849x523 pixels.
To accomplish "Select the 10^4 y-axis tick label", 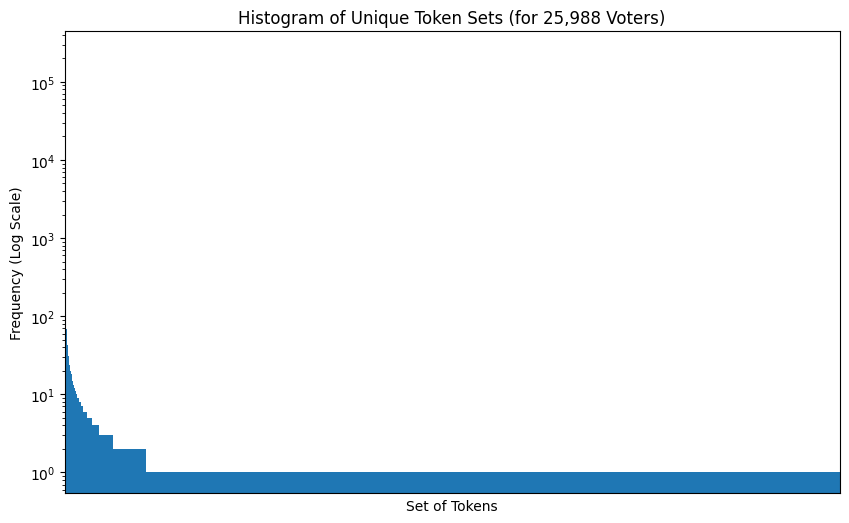I will pyautogui.click(x=45, y=162).
